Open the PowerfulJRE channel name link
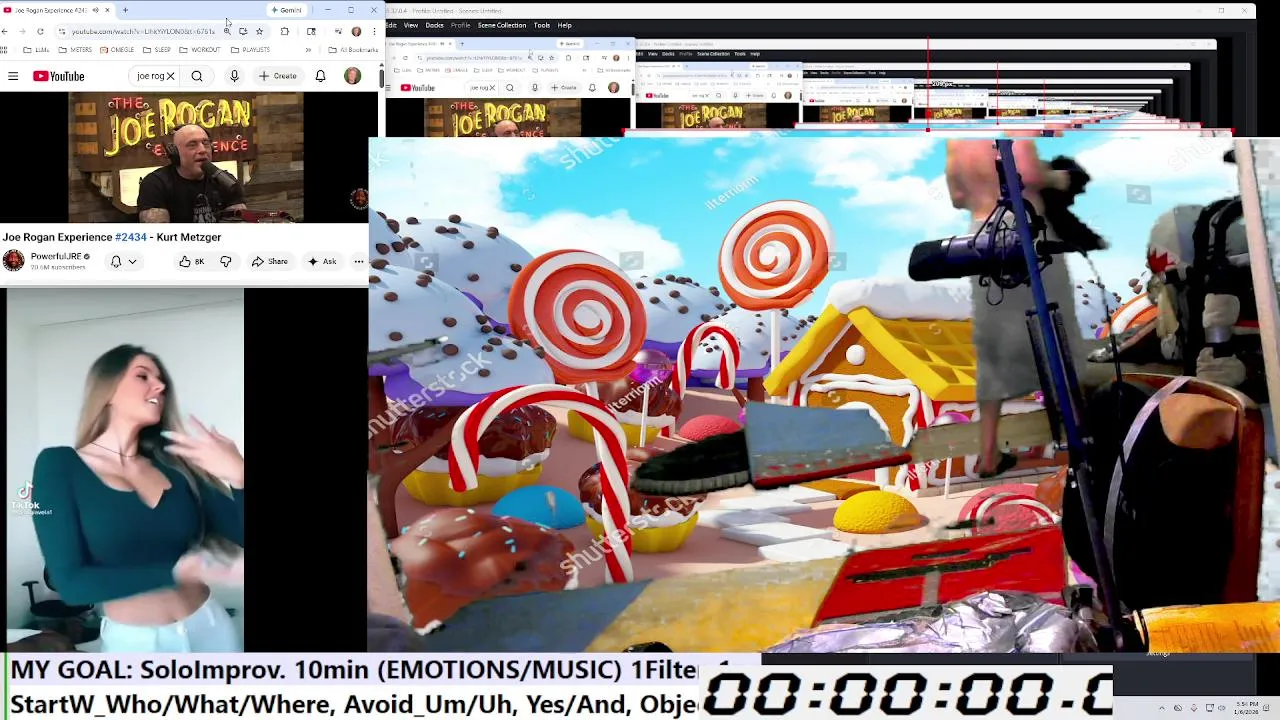This screenshot has width=1280, height=720. [55, 256]
